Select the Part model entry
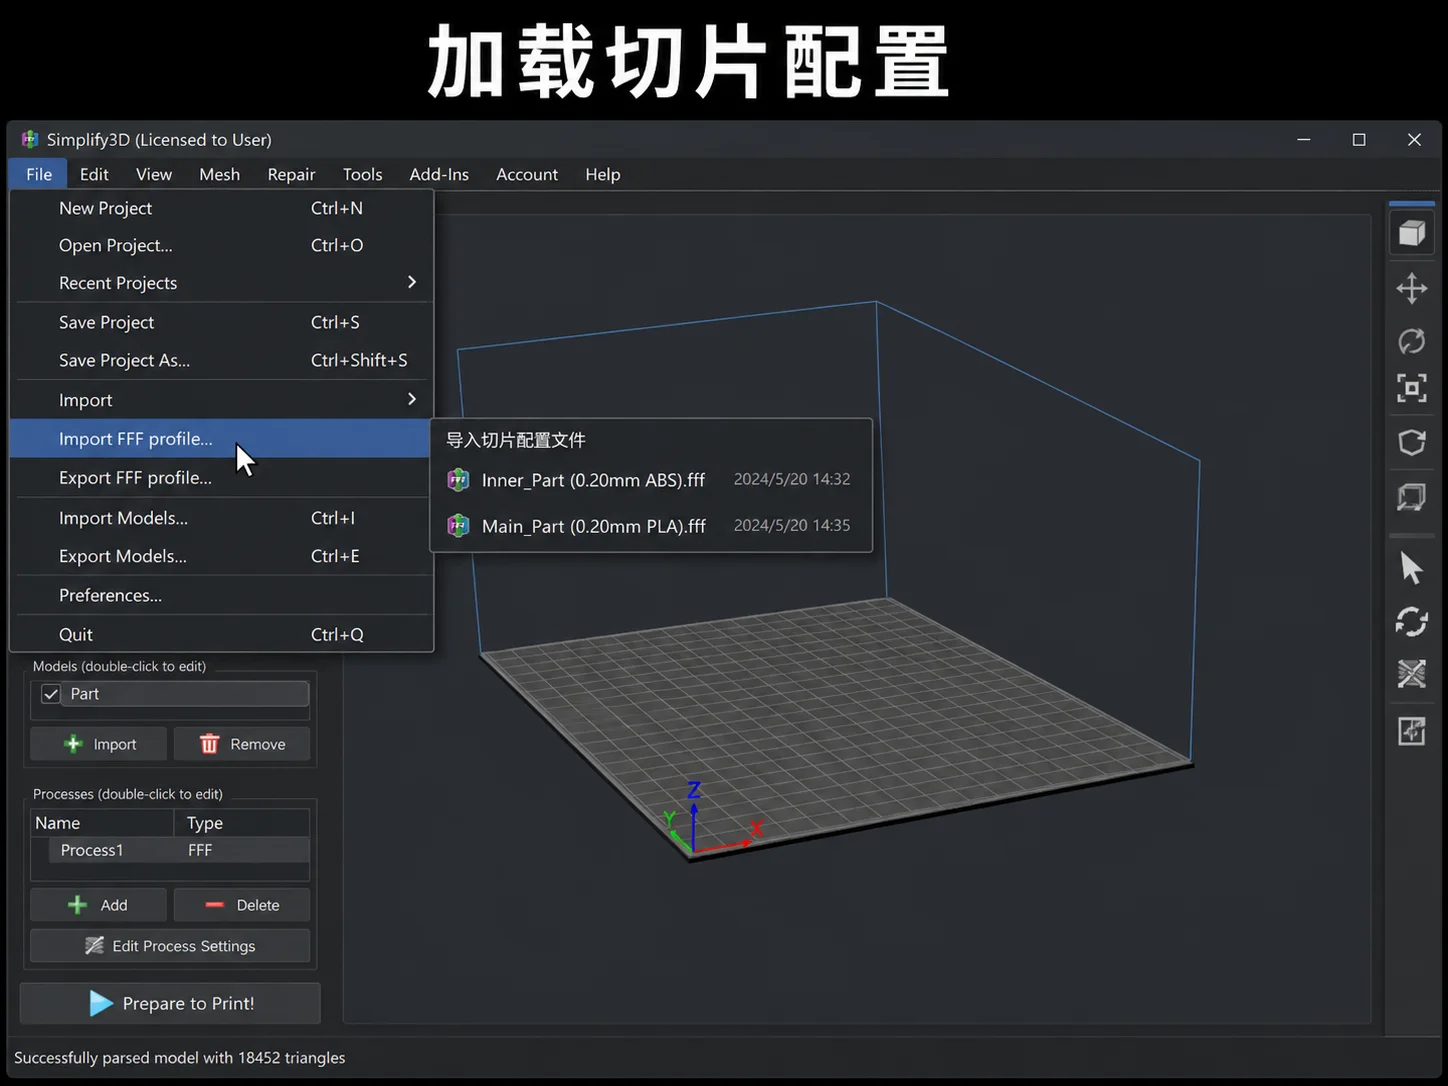Viewport: 1448px width, 1086px height. pyautogui.click(x=185, y=694)
